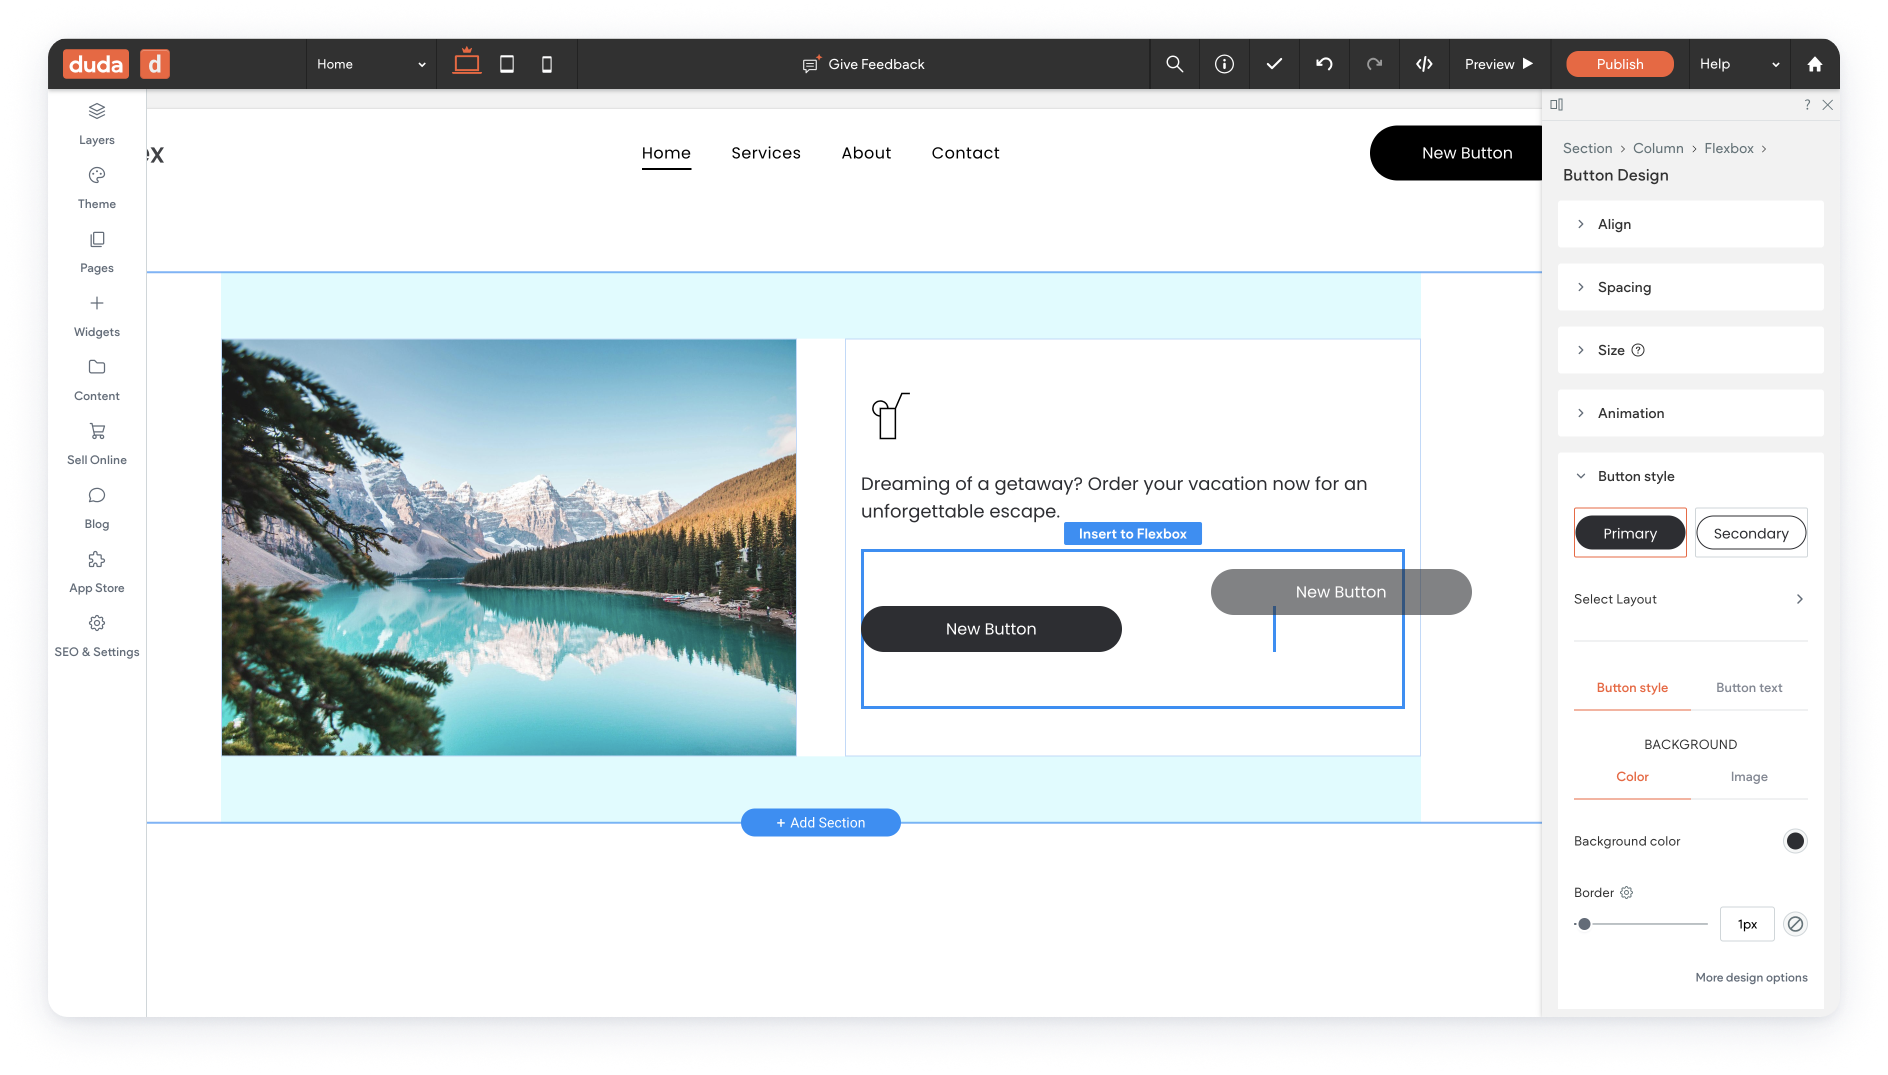Click the Add Section button
The image size is (1888, 1075).
[x=821, y=822]
